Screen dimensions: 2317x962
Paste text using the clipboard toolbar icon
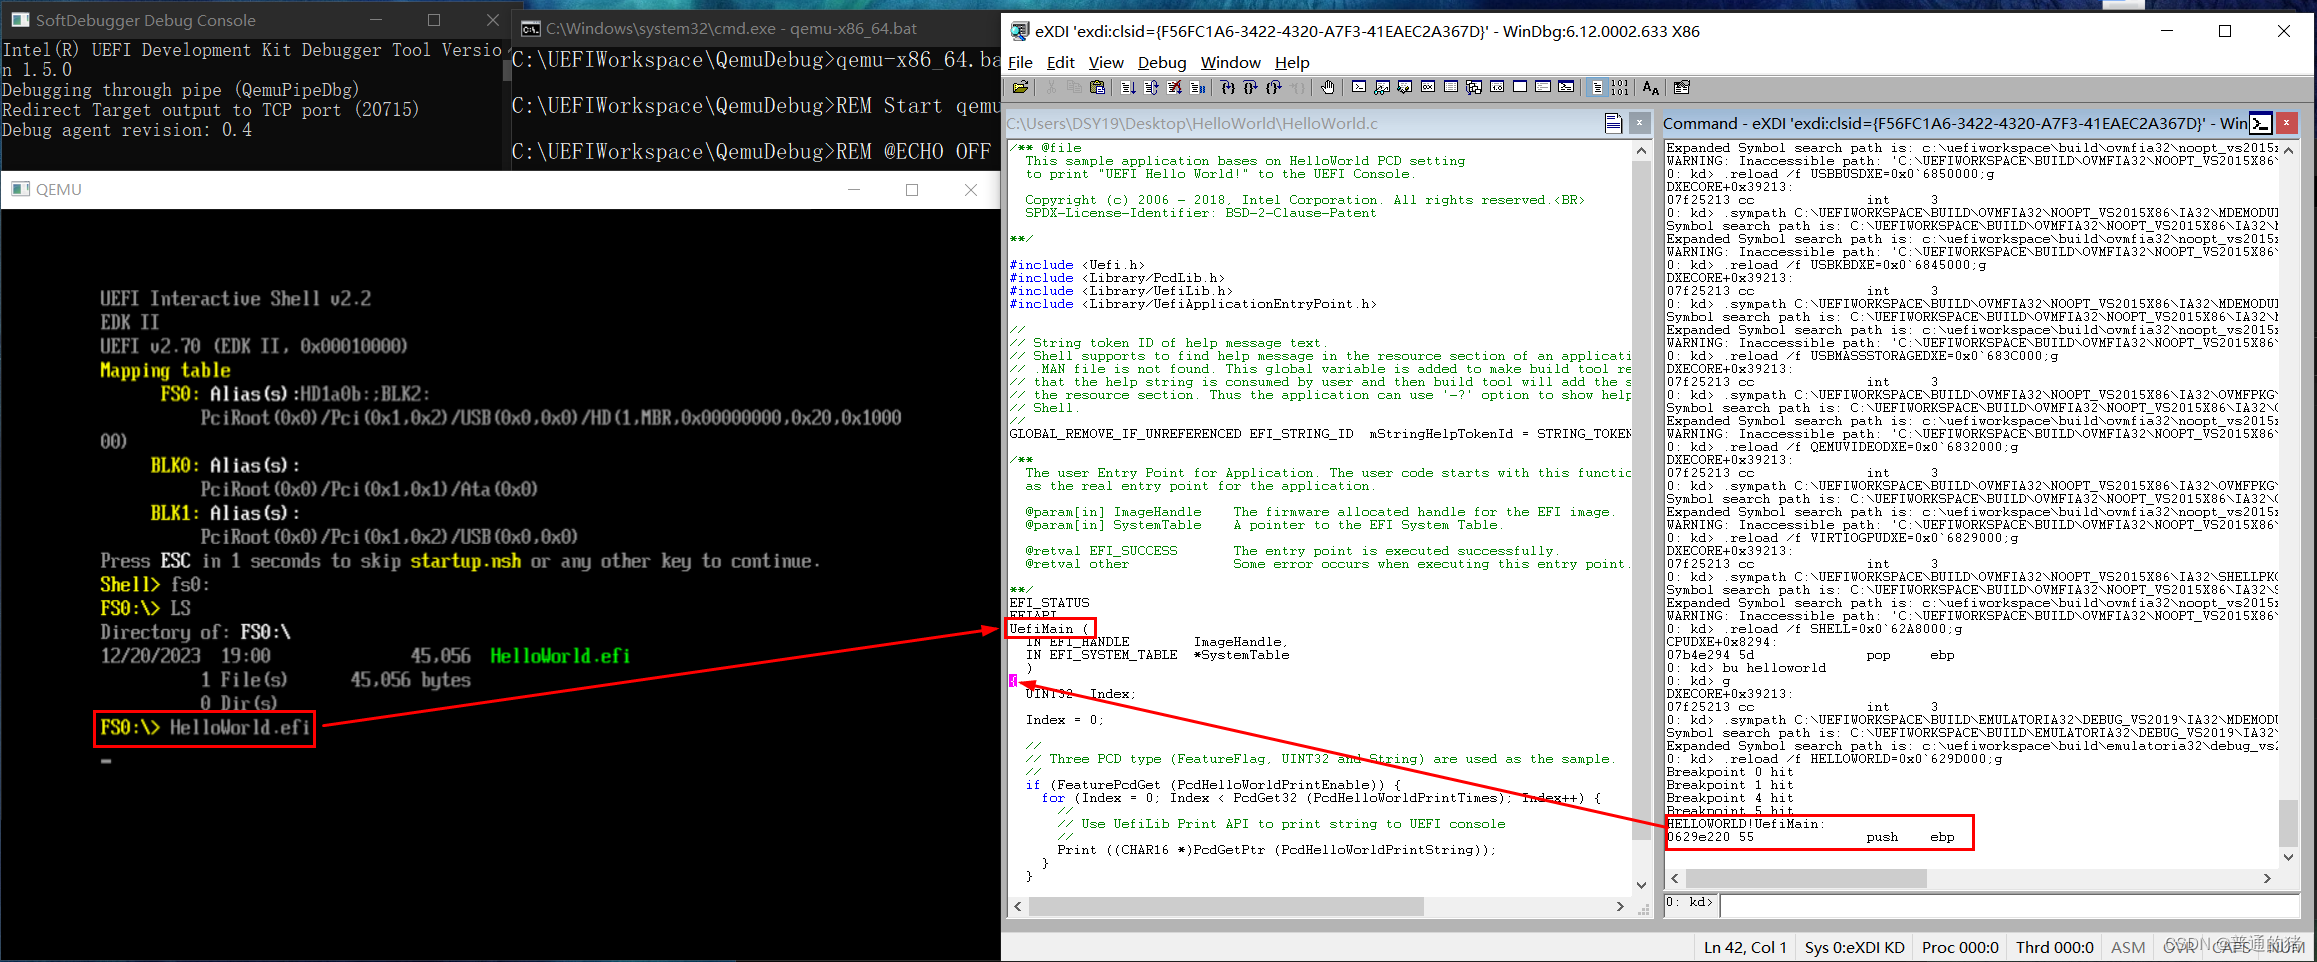(x=1098, y=88)
